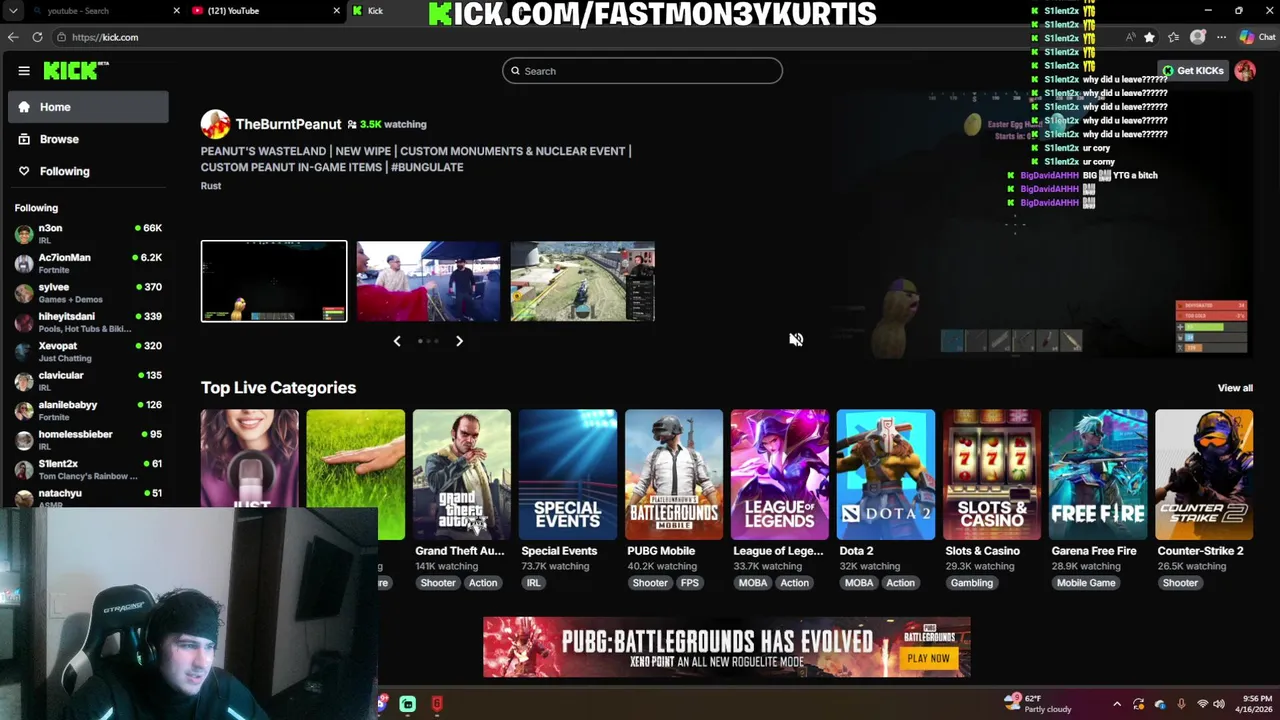Viewport: 1280px width, 720px height.
Task: Open the Special Events category card
Action: point(568,475)
